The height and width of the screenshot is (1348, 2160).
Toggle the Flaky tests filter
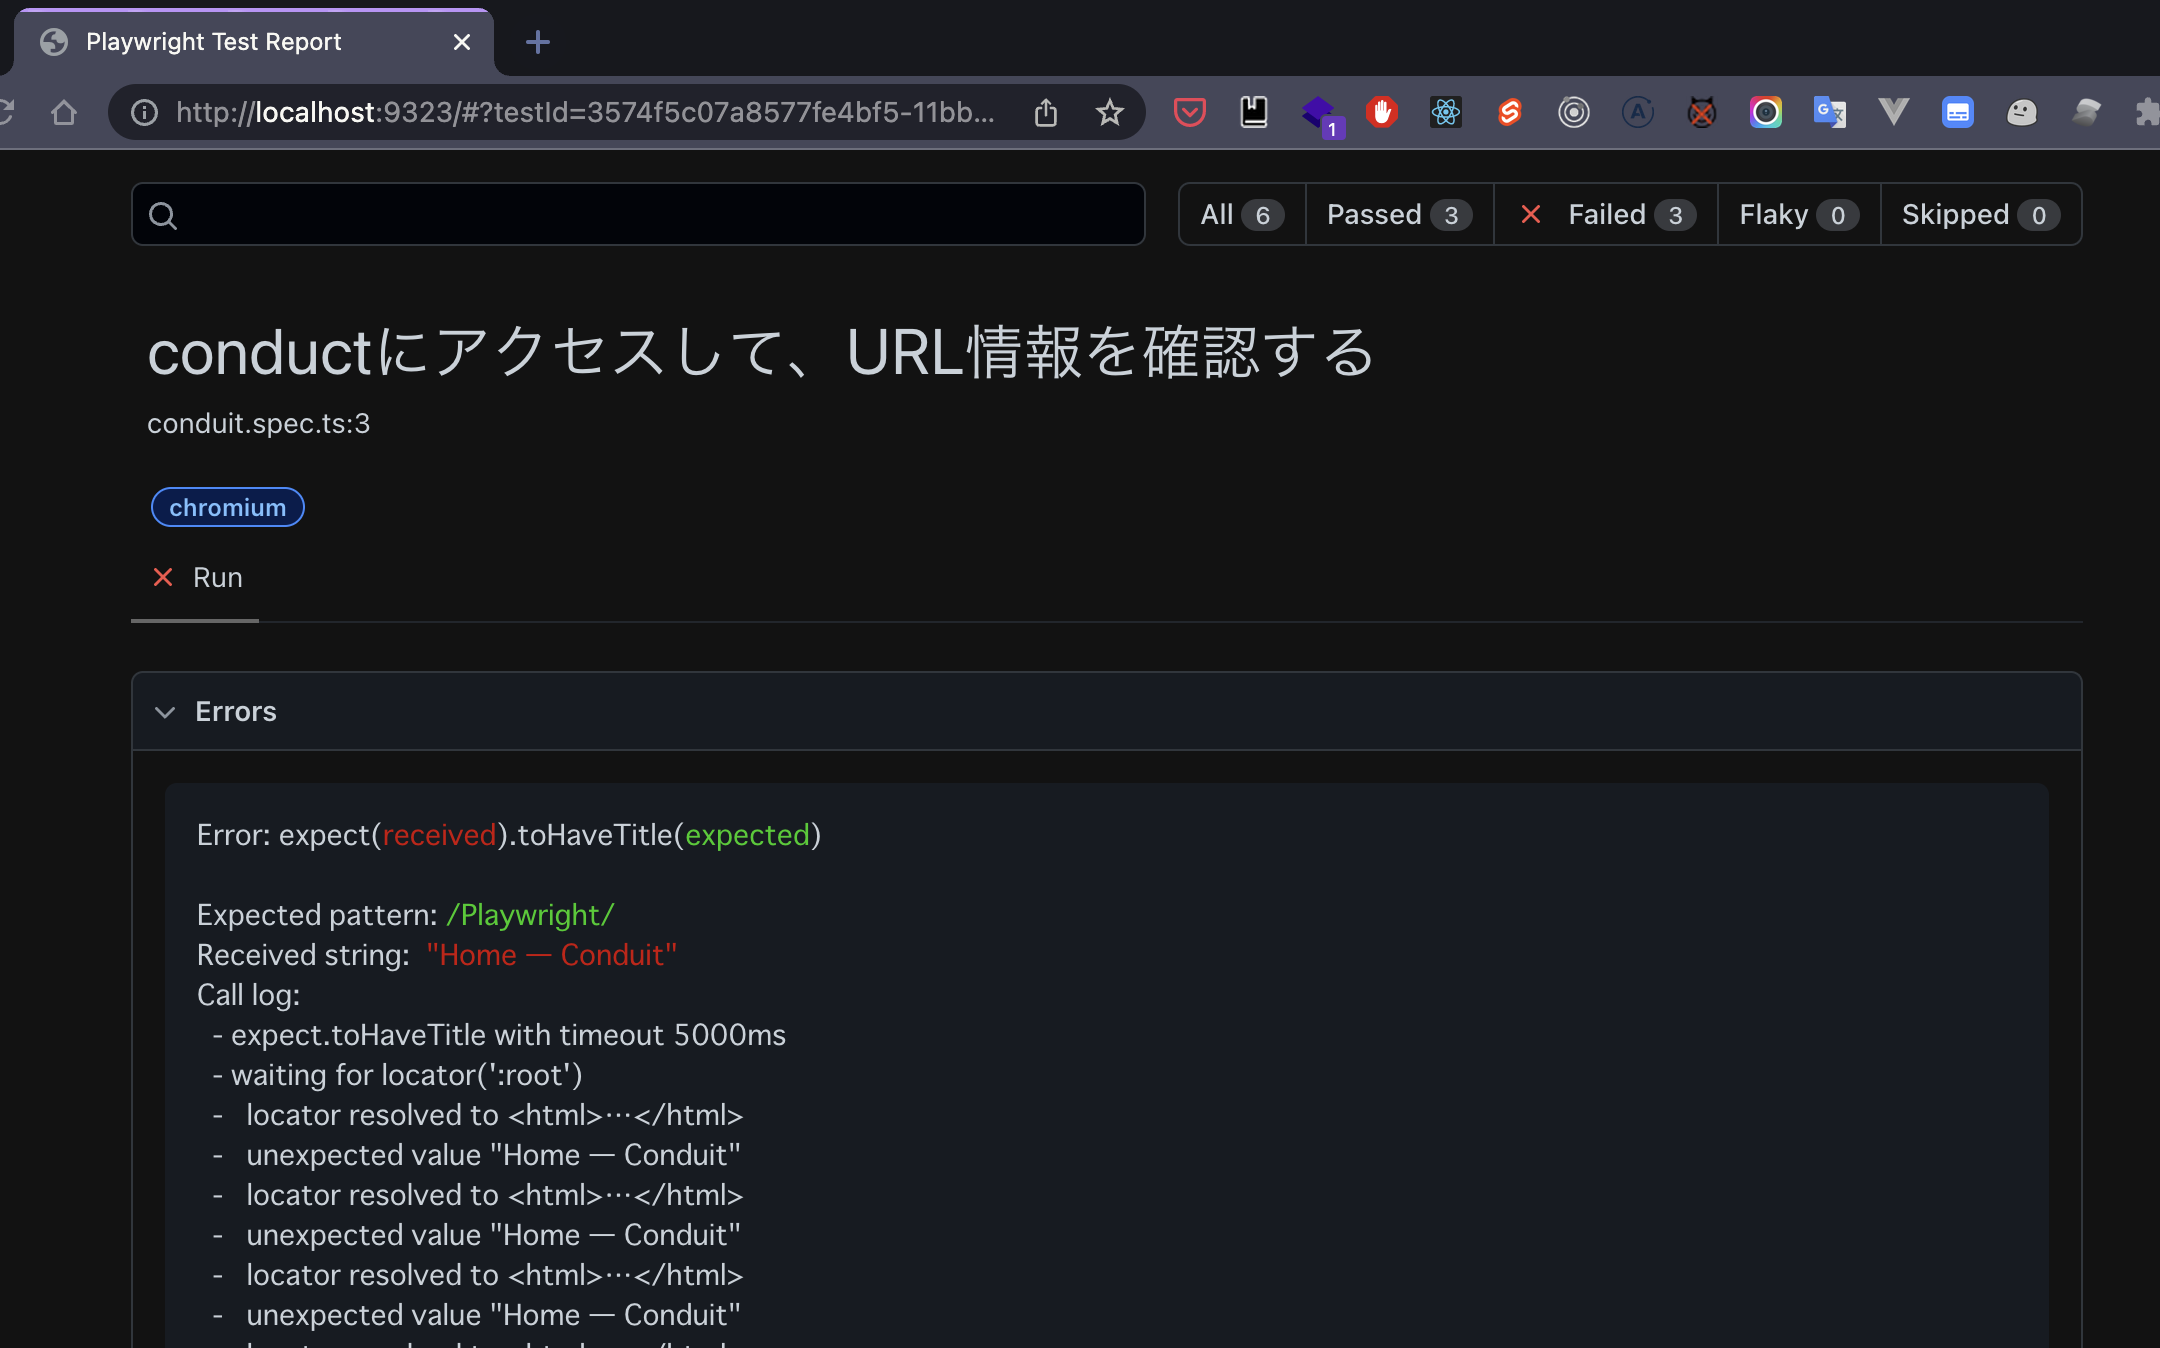click(1795, 214)
